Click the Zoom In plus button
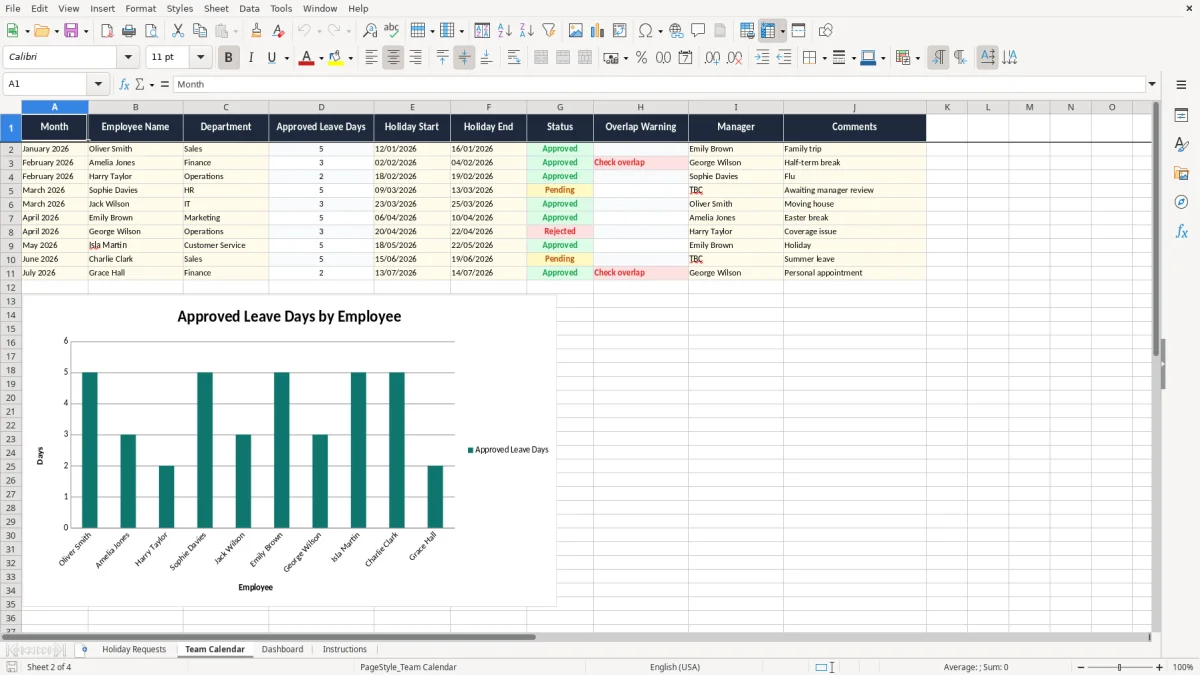The height and width of the screenshot is (675, 1200). coord(1160,667)
